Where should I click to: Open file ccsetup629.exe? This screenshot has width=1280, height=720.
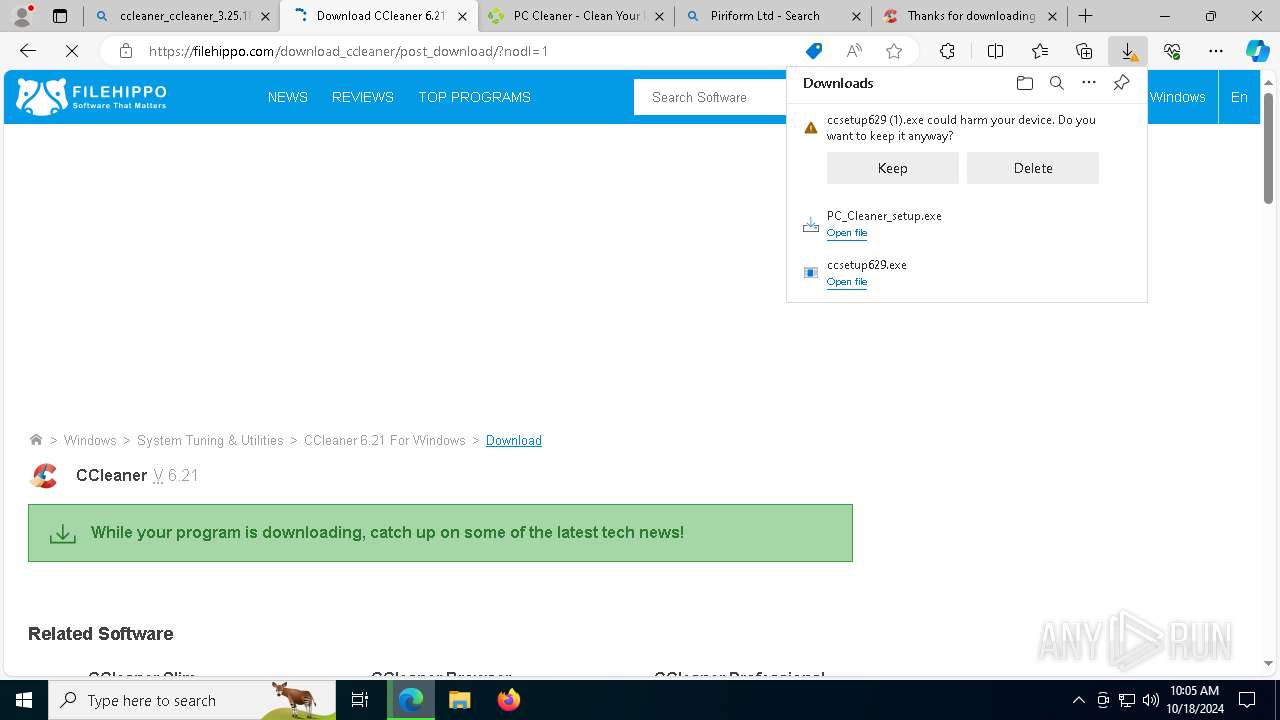coord(846,282)
